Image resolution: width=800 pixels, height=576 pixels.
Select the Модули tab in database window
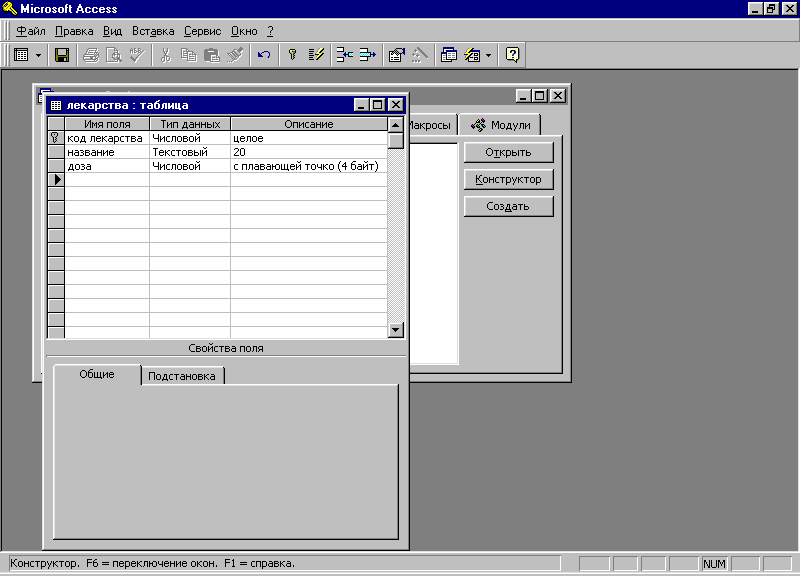click(500, 125)
